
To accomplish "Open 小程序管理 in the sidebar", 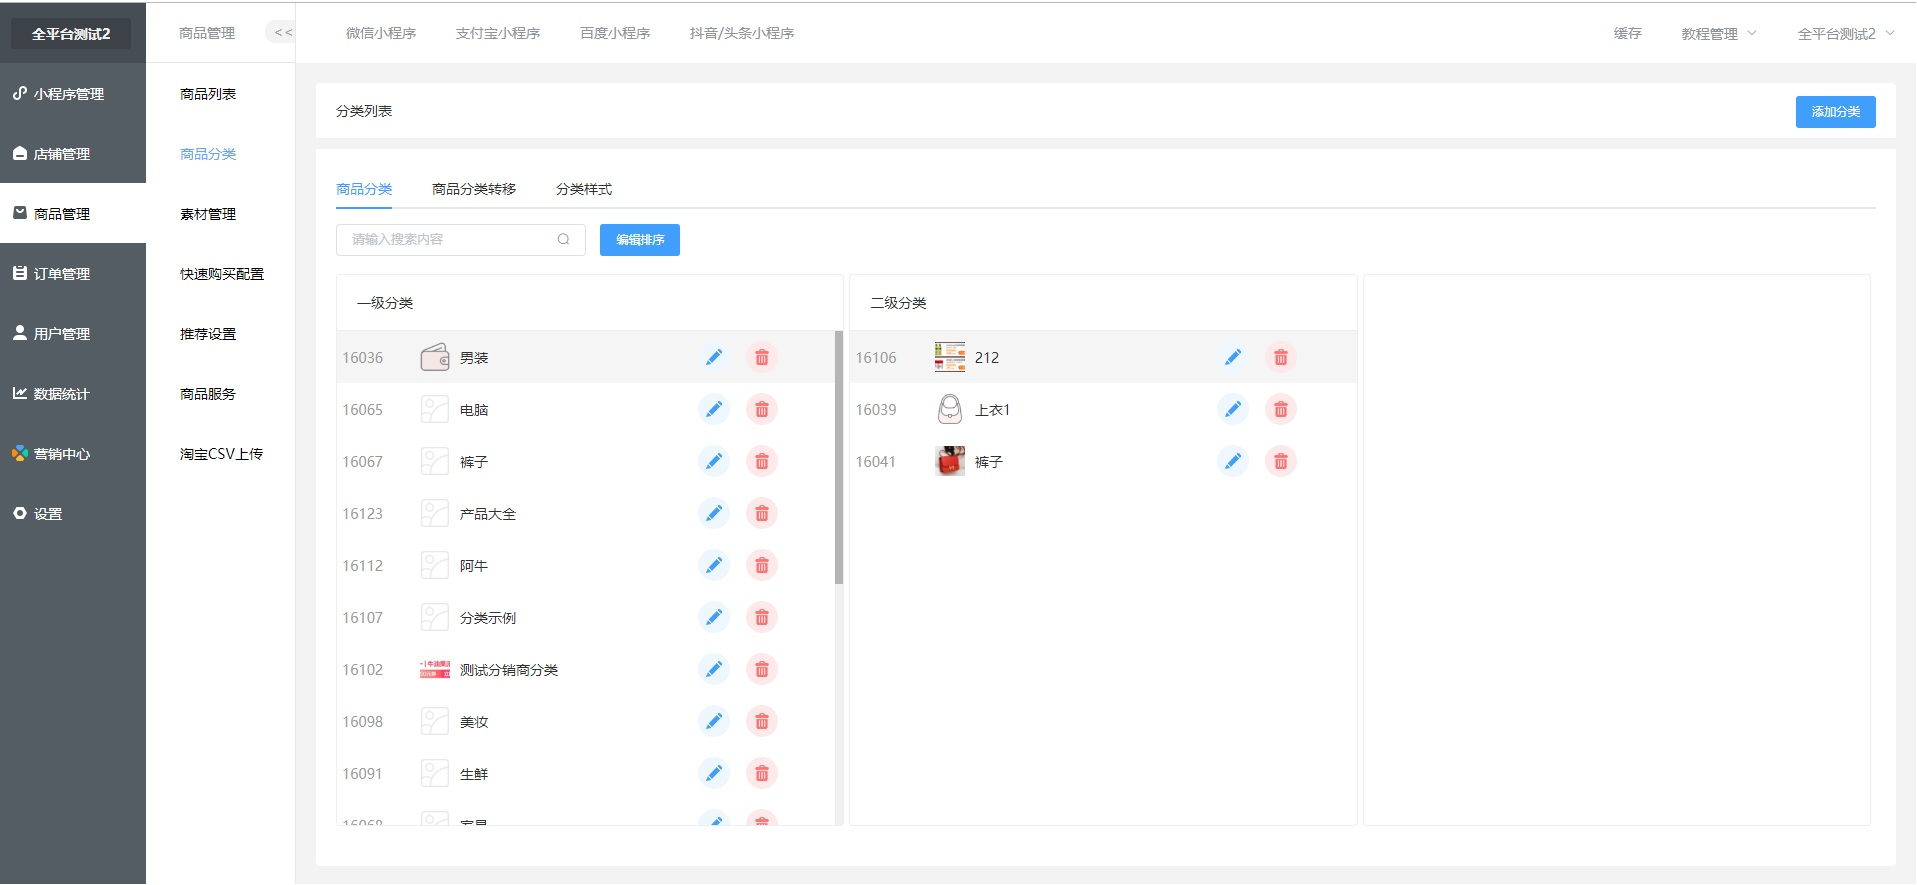I will (73, 93).
